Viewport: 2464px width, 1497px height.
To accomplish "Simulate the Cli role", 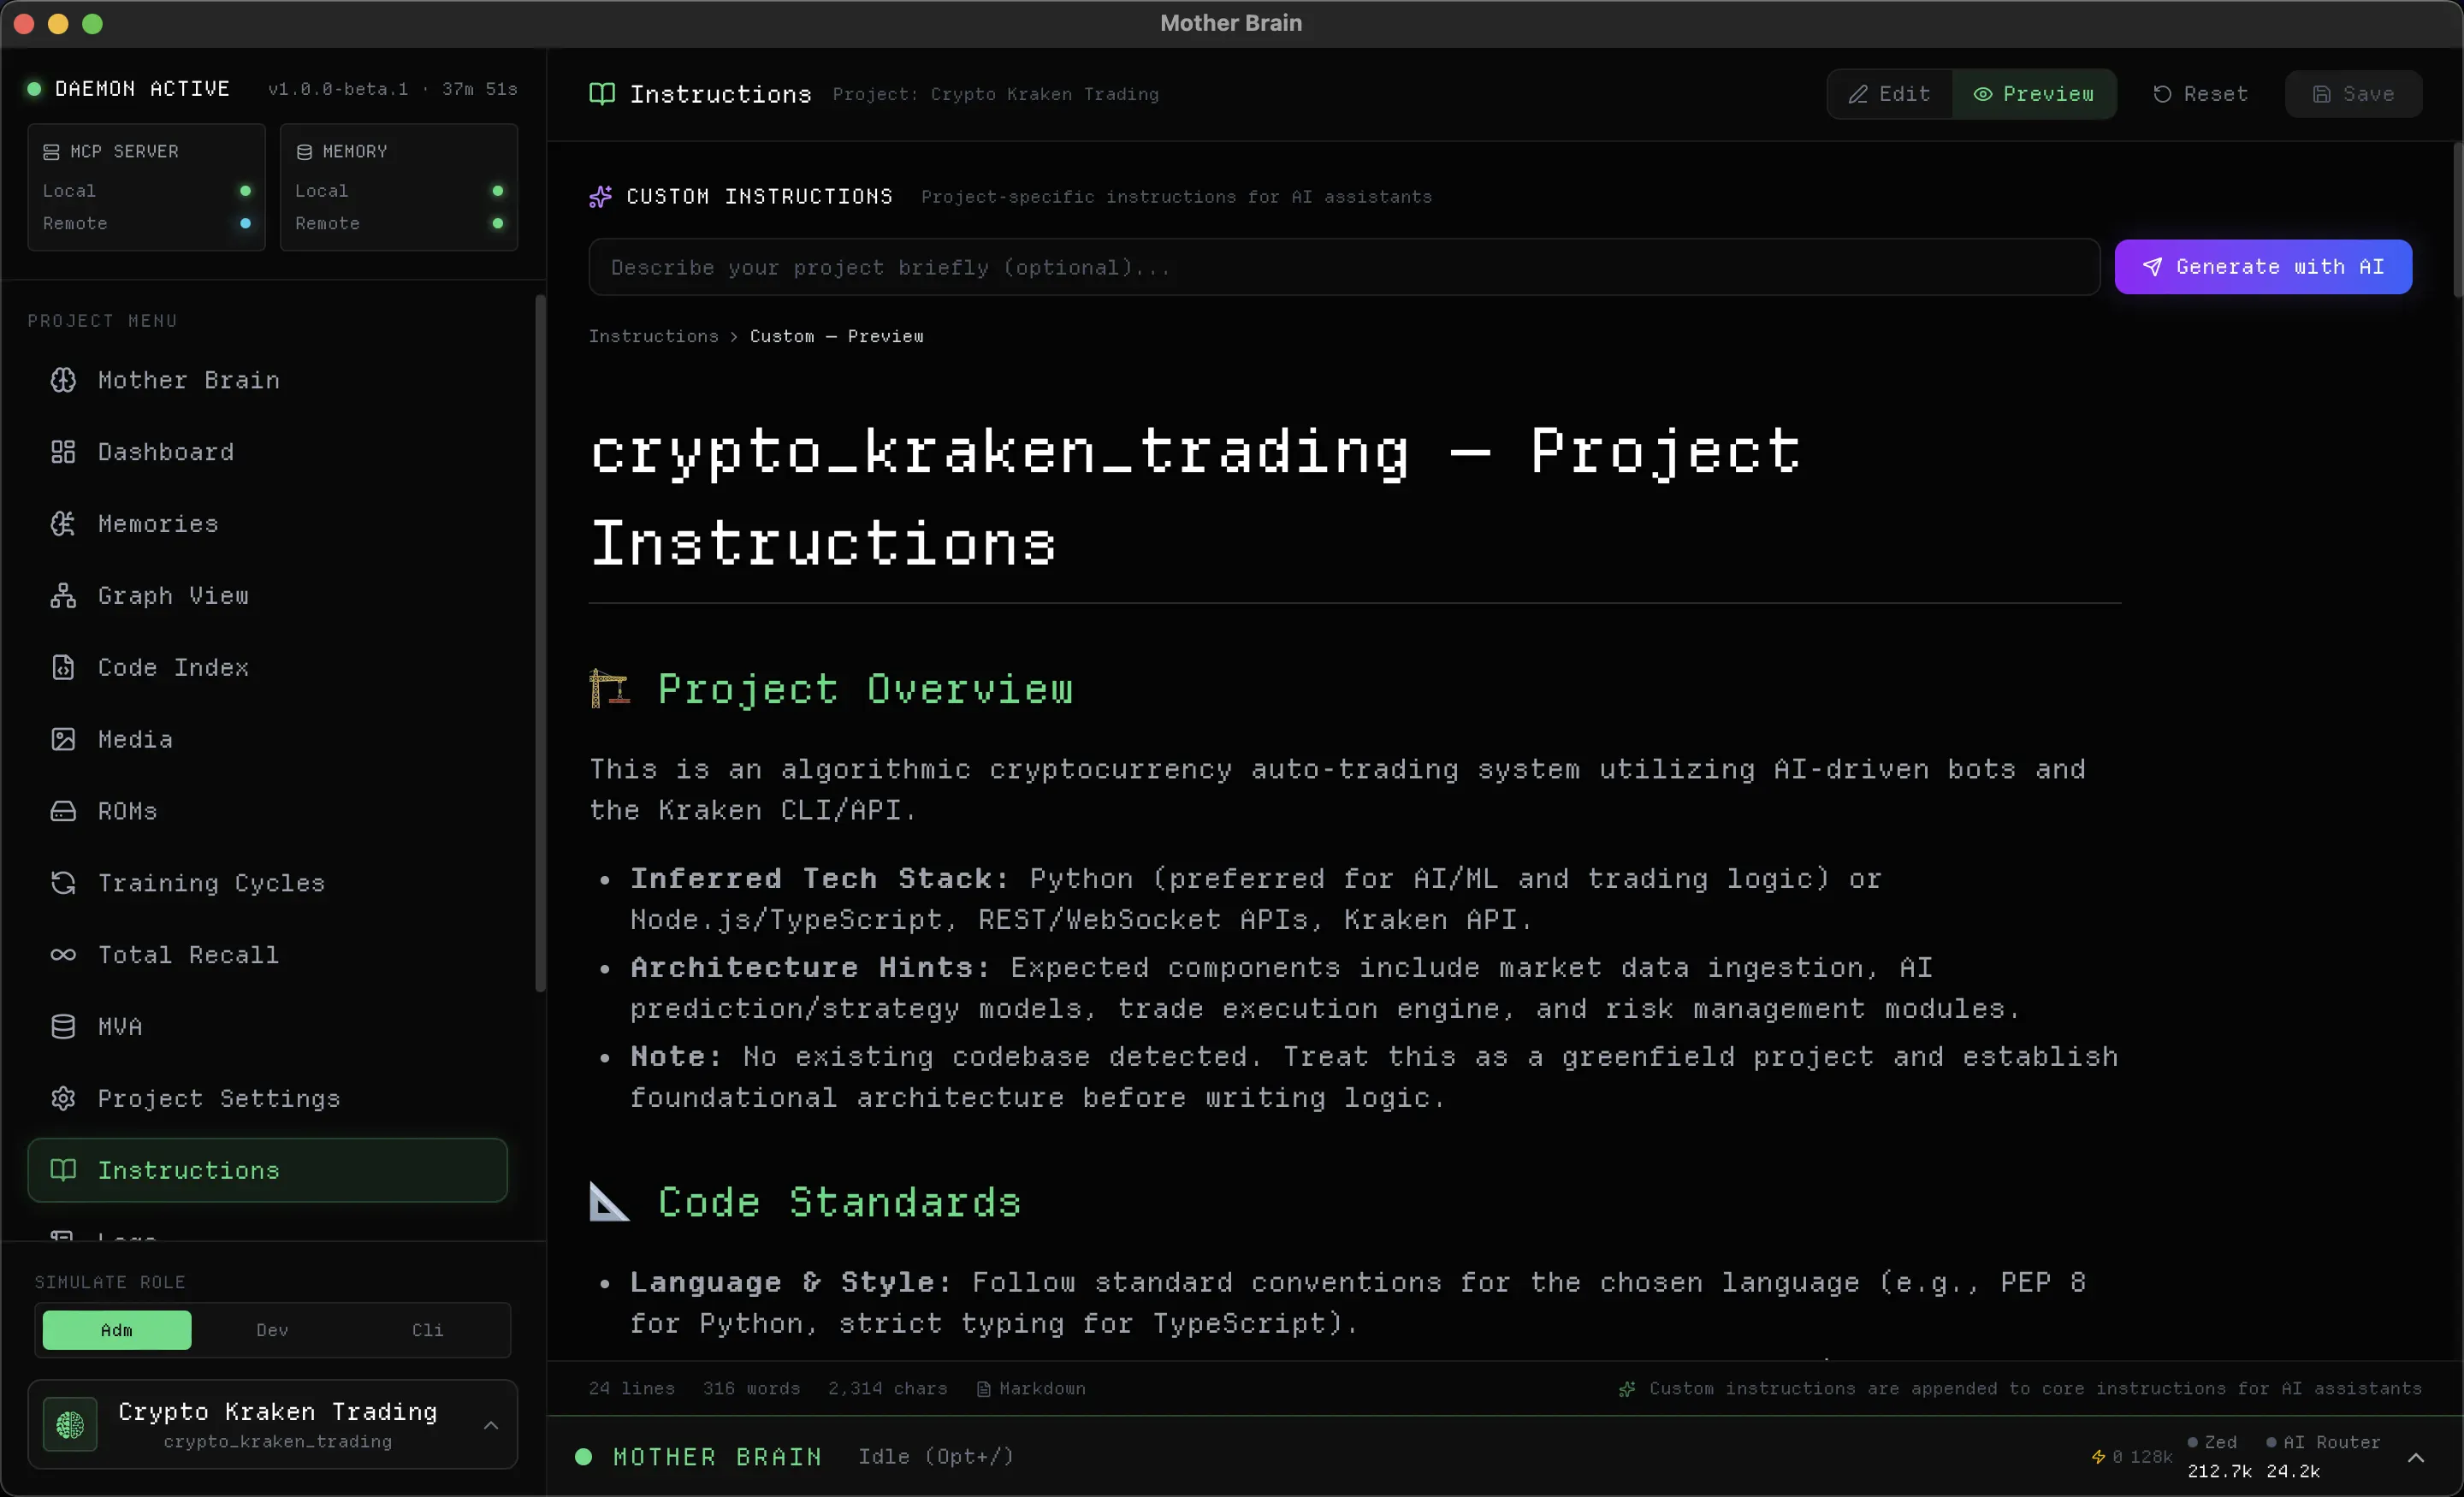I will tap(428, 1331).
